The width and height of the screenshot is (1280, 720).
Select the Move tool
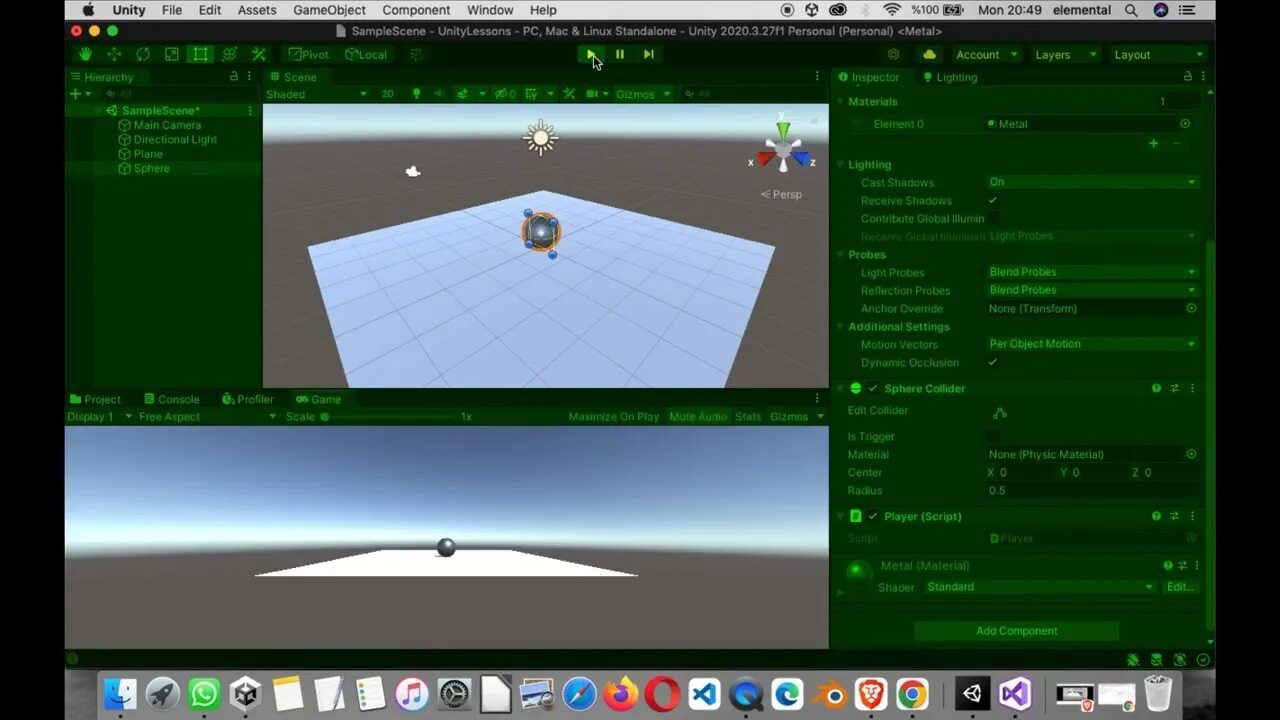(114, 54)
